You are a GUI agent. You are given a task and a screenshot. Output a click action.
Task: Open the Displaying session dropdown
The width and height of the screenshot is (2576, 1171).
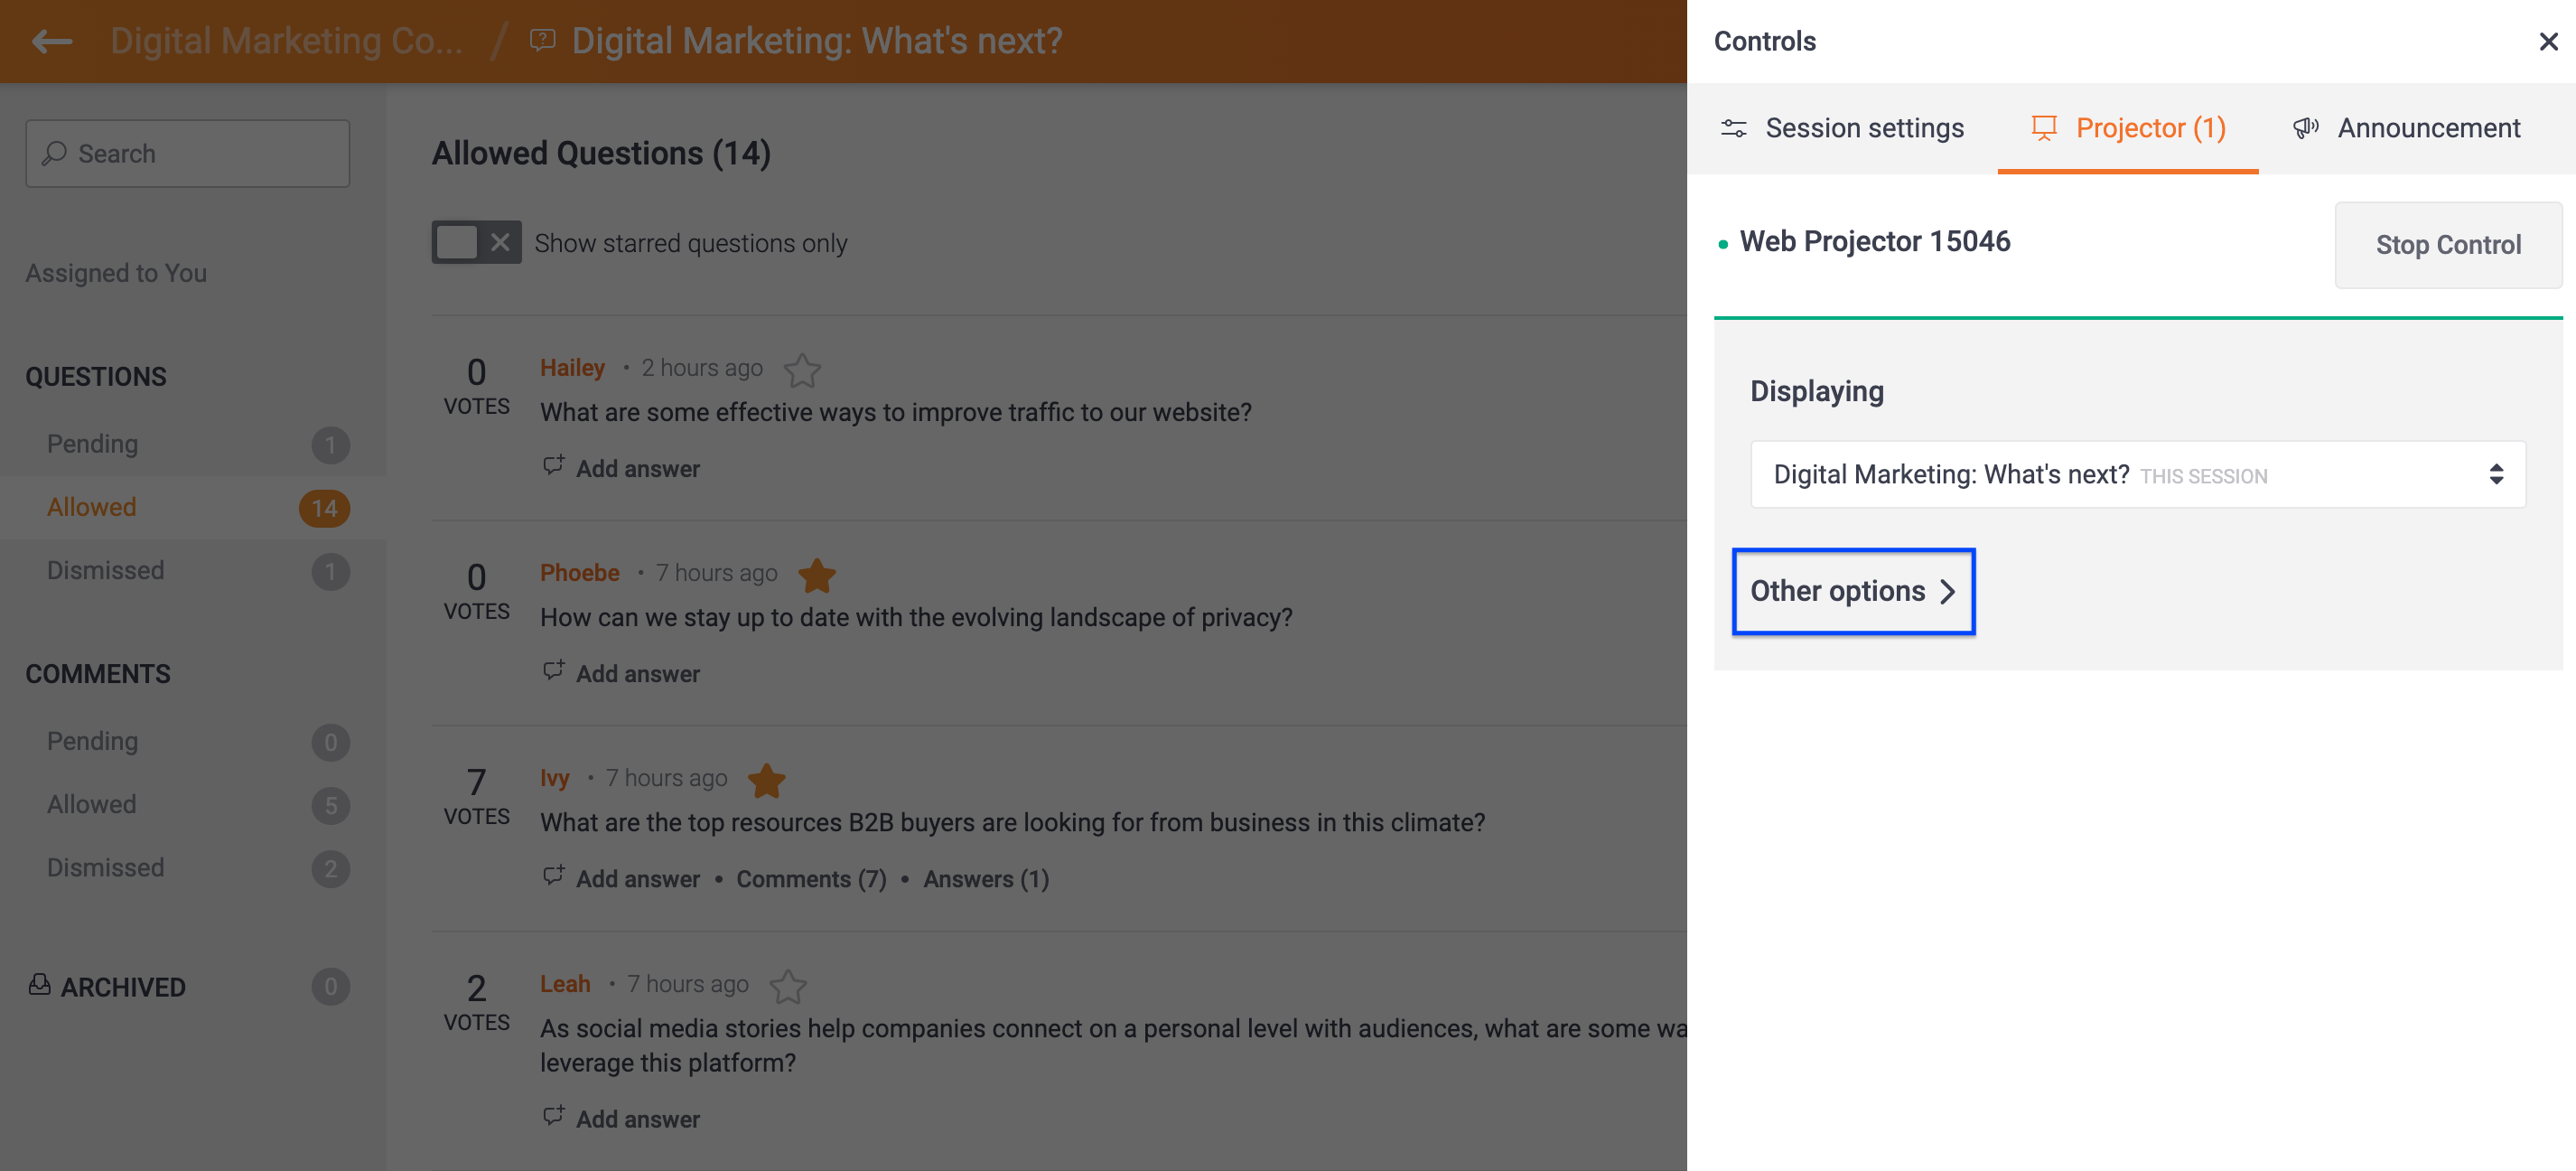2138,474
